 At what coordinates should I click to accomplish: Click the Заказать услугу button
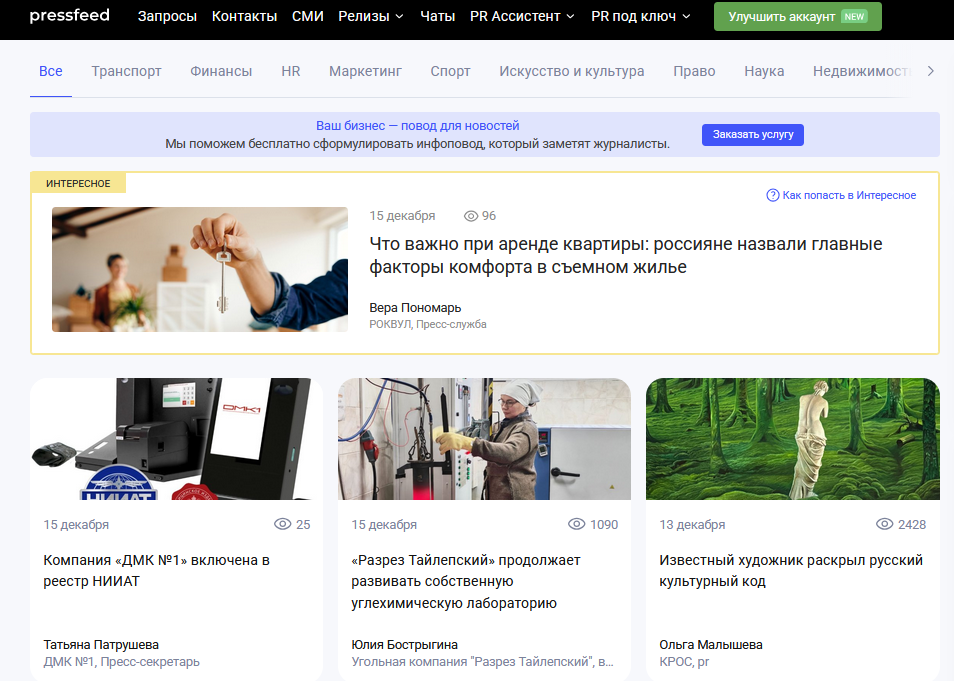tap(752, 134)
